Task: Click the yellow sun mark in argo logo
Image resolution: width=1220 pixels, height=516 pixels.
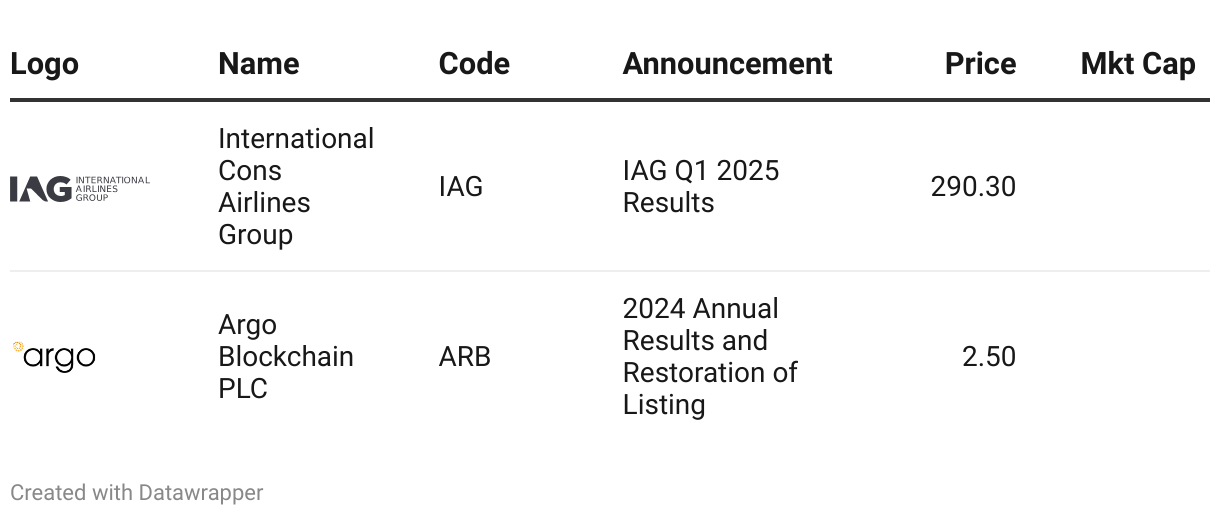Action: [18, 347]
